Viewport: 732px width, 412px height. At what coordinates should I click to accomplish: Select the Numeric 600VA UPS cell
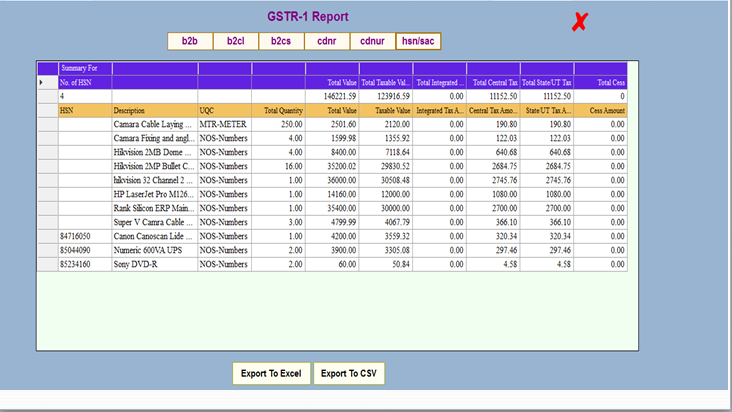[155, 251]
